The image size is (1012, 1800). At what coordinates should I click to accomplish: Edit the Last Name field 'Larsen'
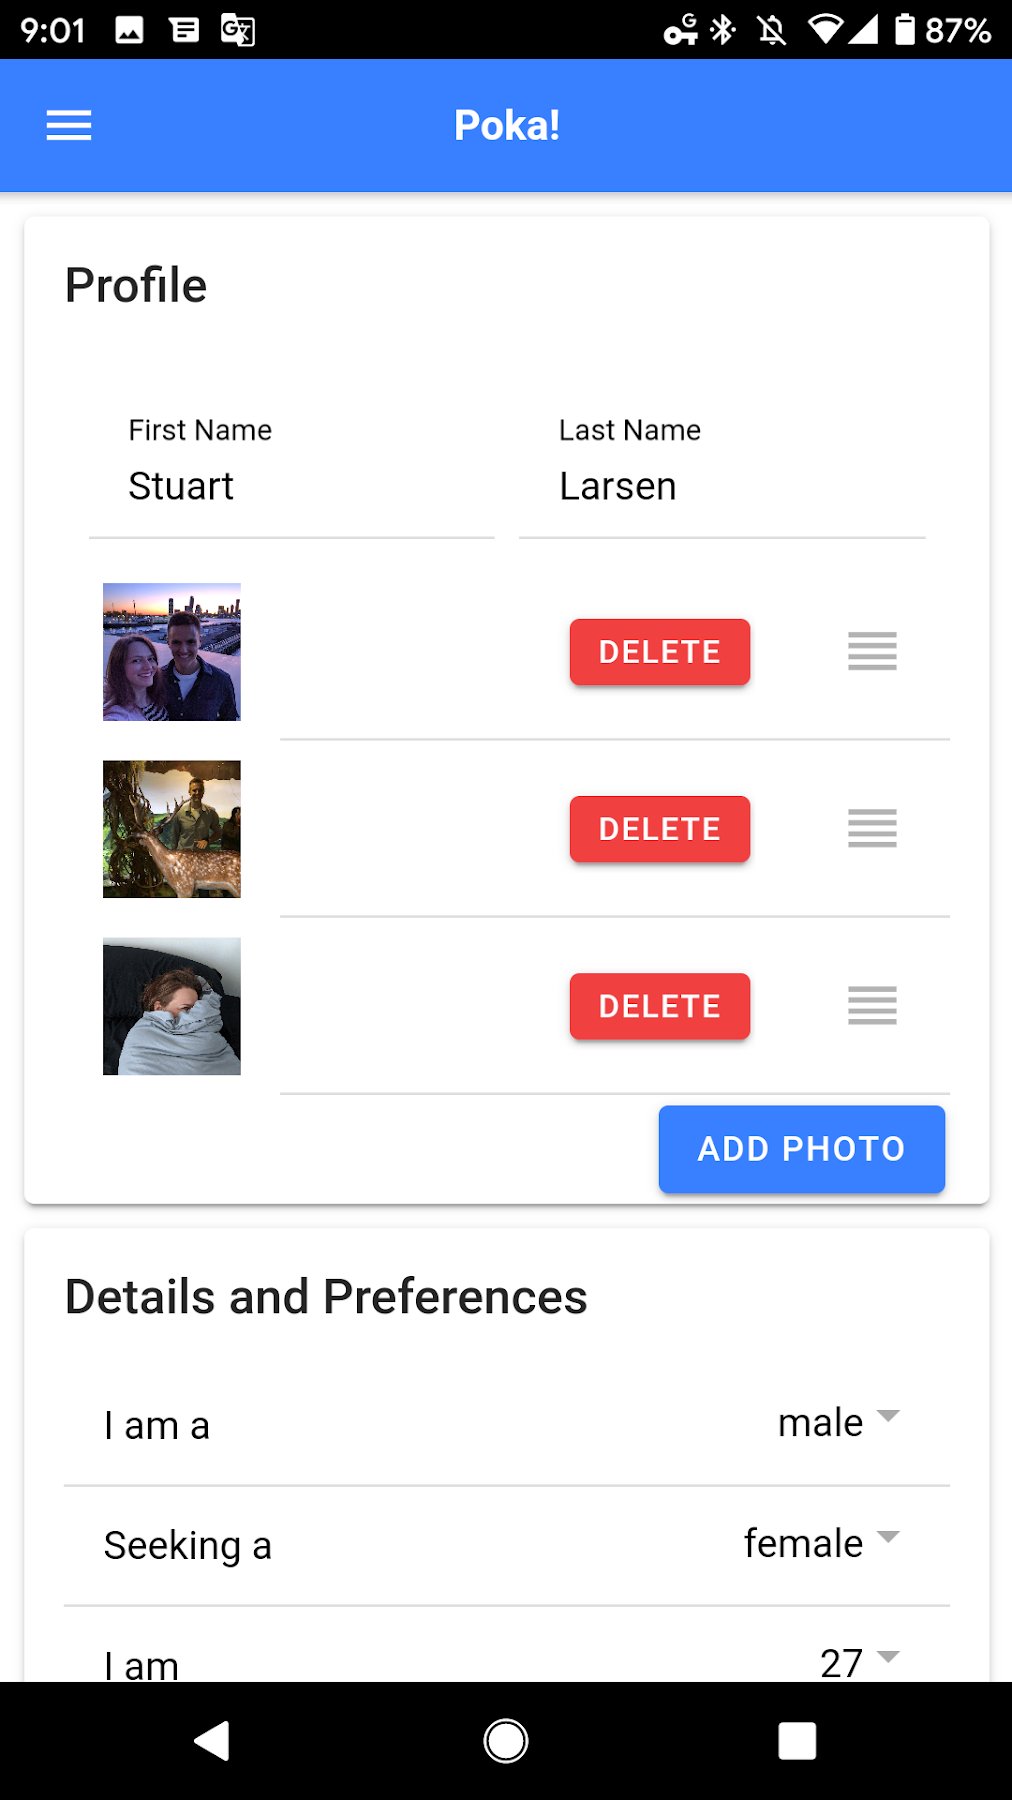(721, 487)
